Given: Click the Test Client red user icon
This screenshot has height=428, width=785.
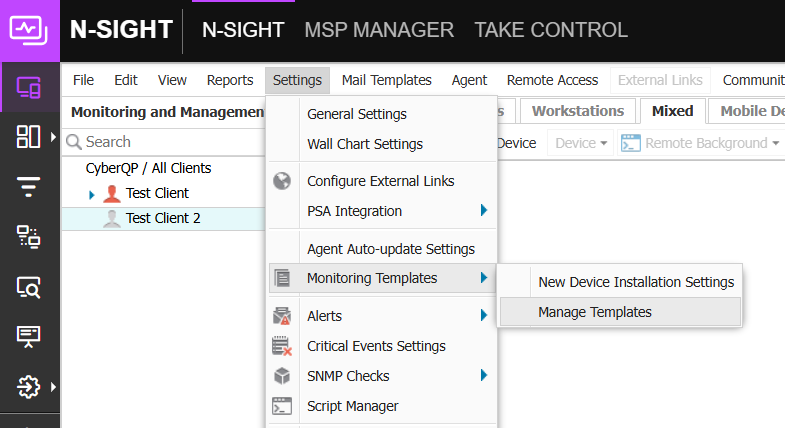Looking at the screenshot, I should click(112, 193).
